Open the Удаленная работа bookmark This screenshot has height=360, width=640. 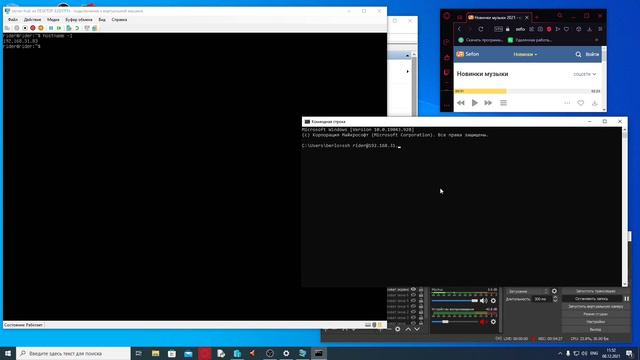pyautogui.click(x=530, y=40)
